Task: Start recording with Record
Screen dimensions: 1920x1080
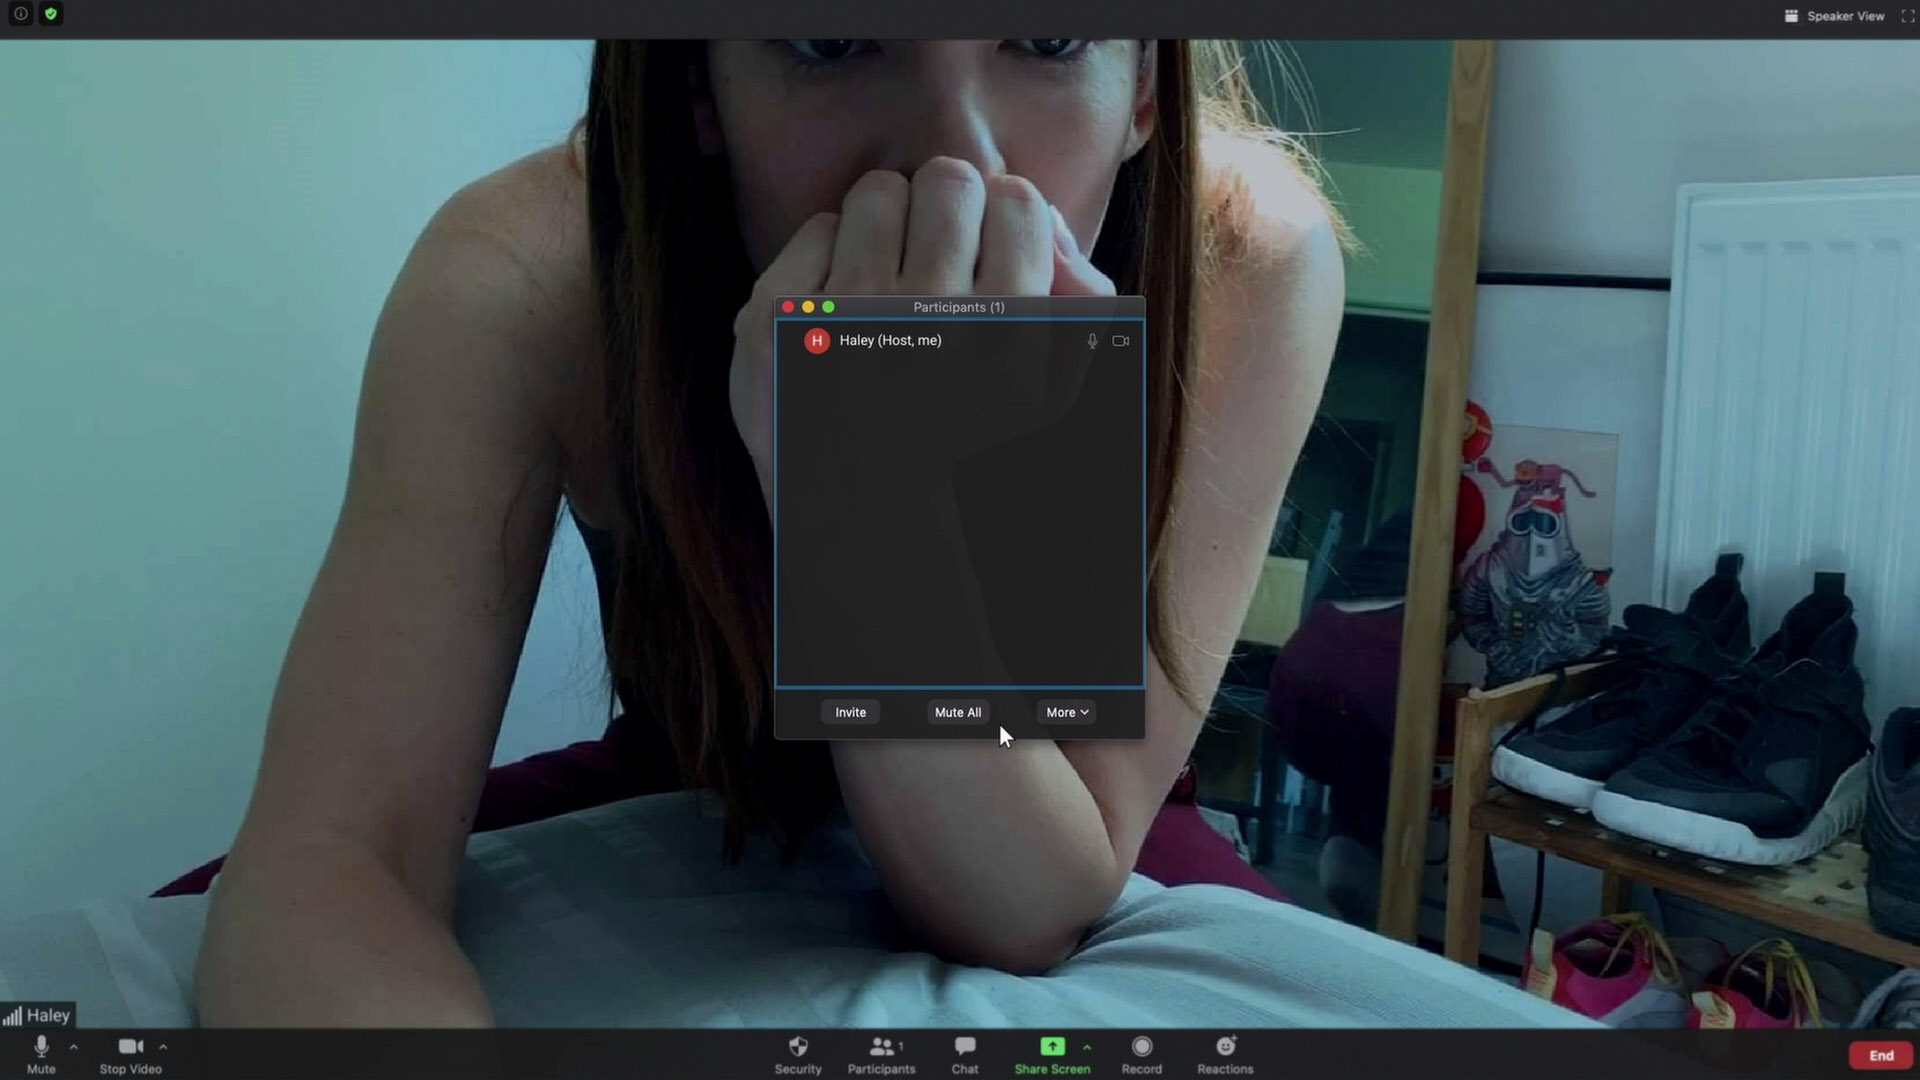Action: coord(1142,1054)
